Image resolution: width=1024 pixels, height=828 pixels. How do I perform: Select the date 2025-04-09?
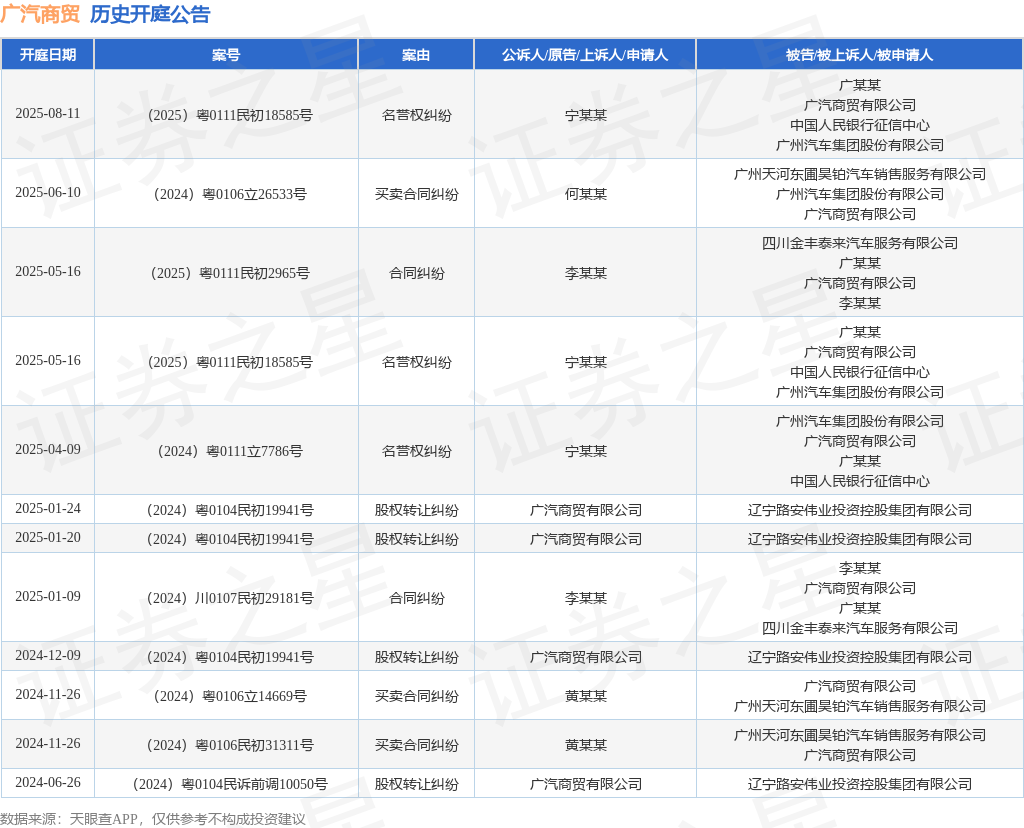pyautogui.click(x=48, y=450)
